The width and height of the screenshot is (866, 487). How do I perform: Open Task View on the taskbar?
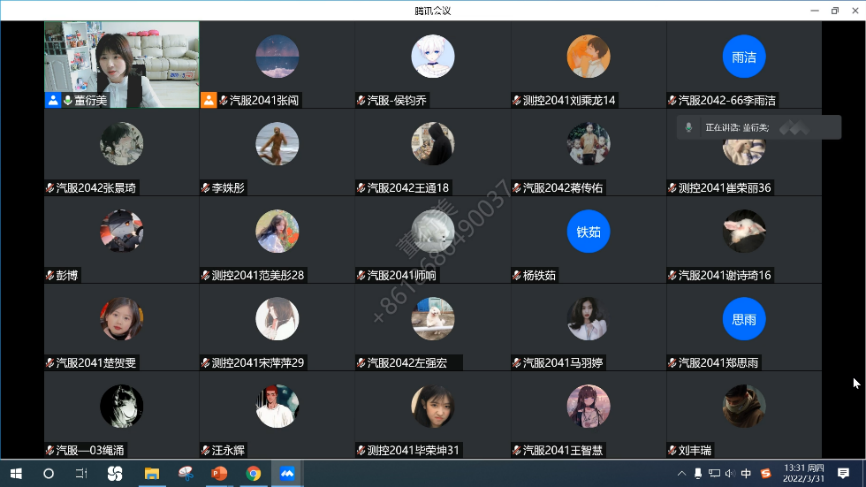pos(81,473)
